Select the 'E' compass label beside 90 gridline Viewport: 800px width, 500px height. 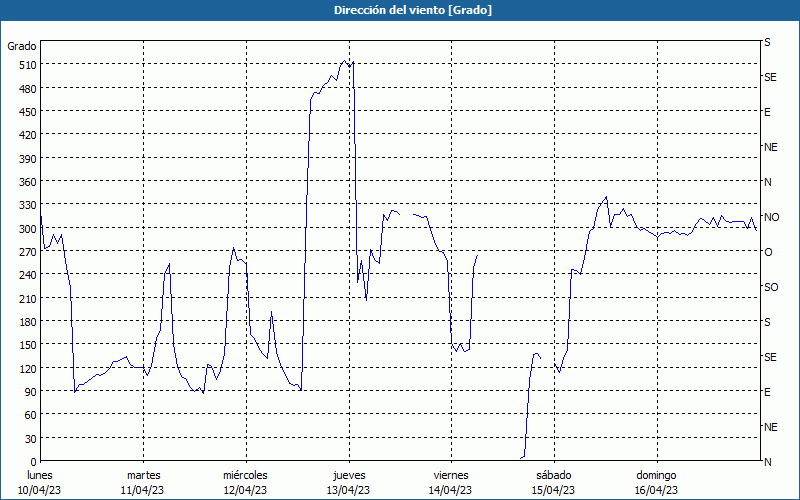tap(767, 392)
